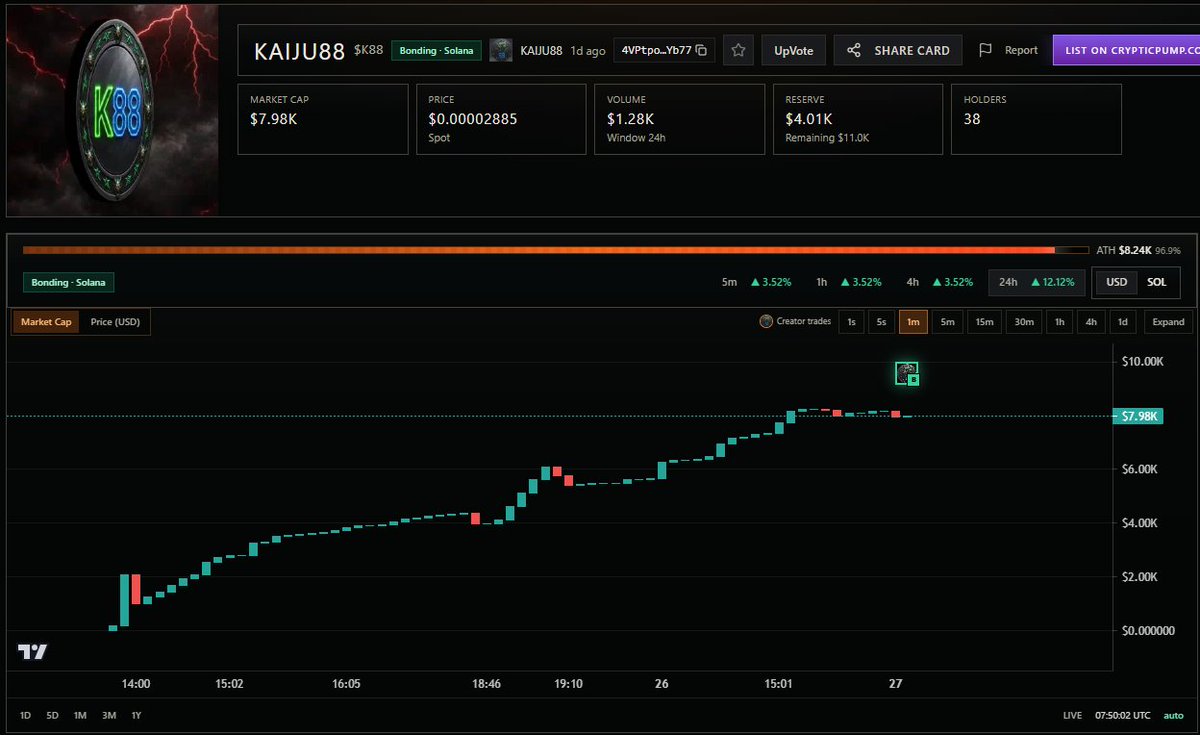Viewport: 1200px width, 735px height.
Task: Click List on CrypticPump button
Action: point(1125,50)
